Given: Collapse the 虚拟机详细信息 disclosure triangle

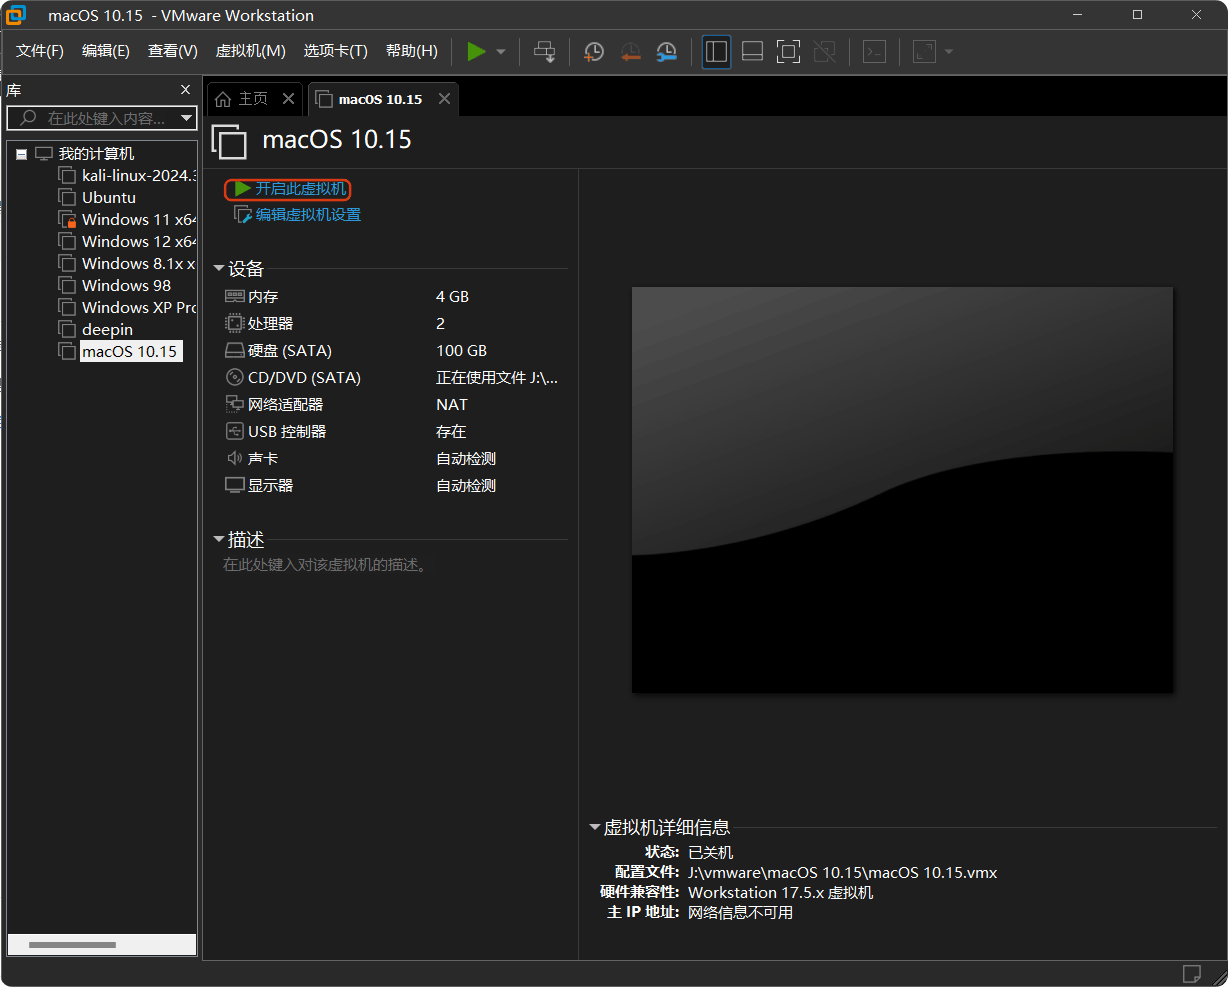Looking at the screenshot, I should coord(595,827).
